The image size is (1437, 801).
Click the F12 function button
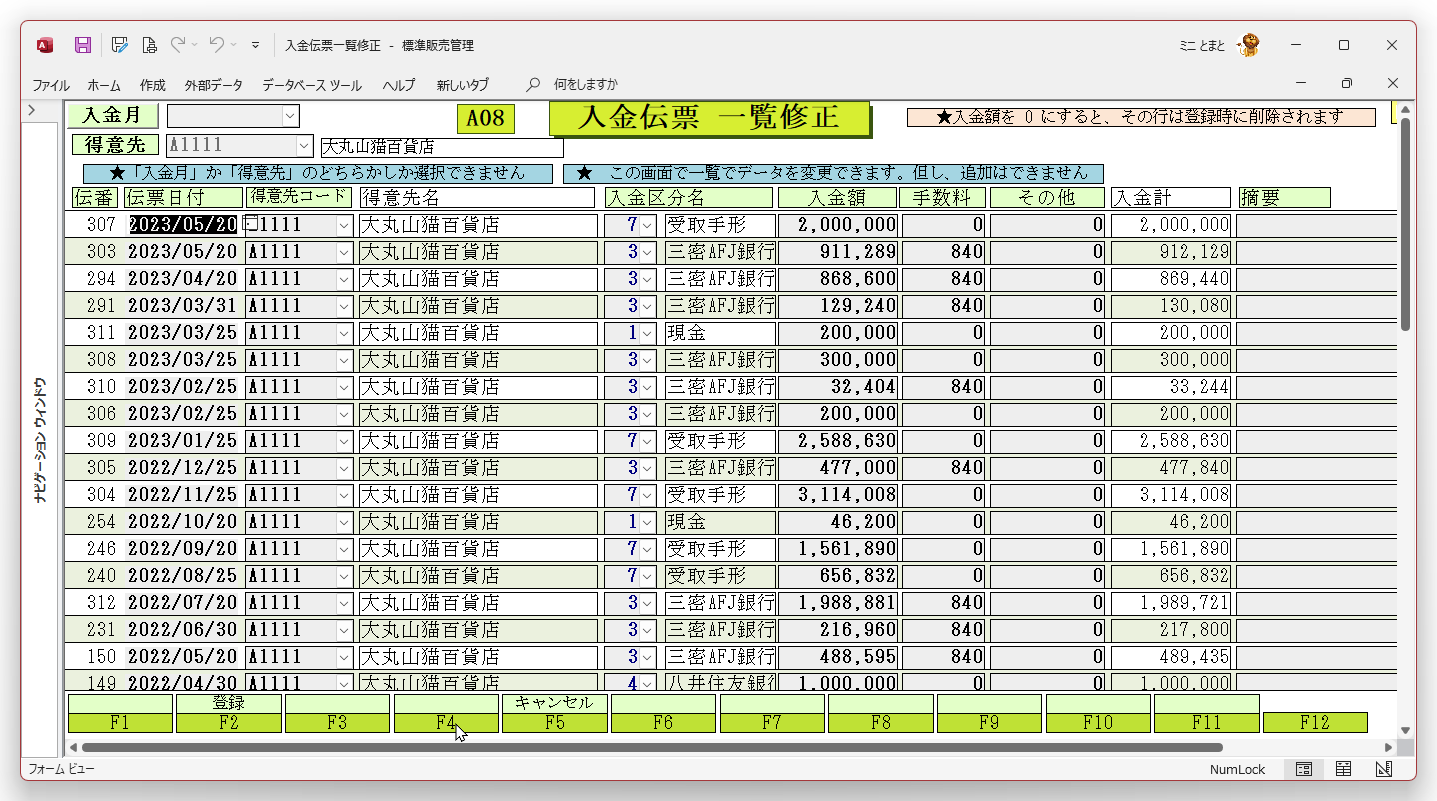click(x=1315, y=723)
